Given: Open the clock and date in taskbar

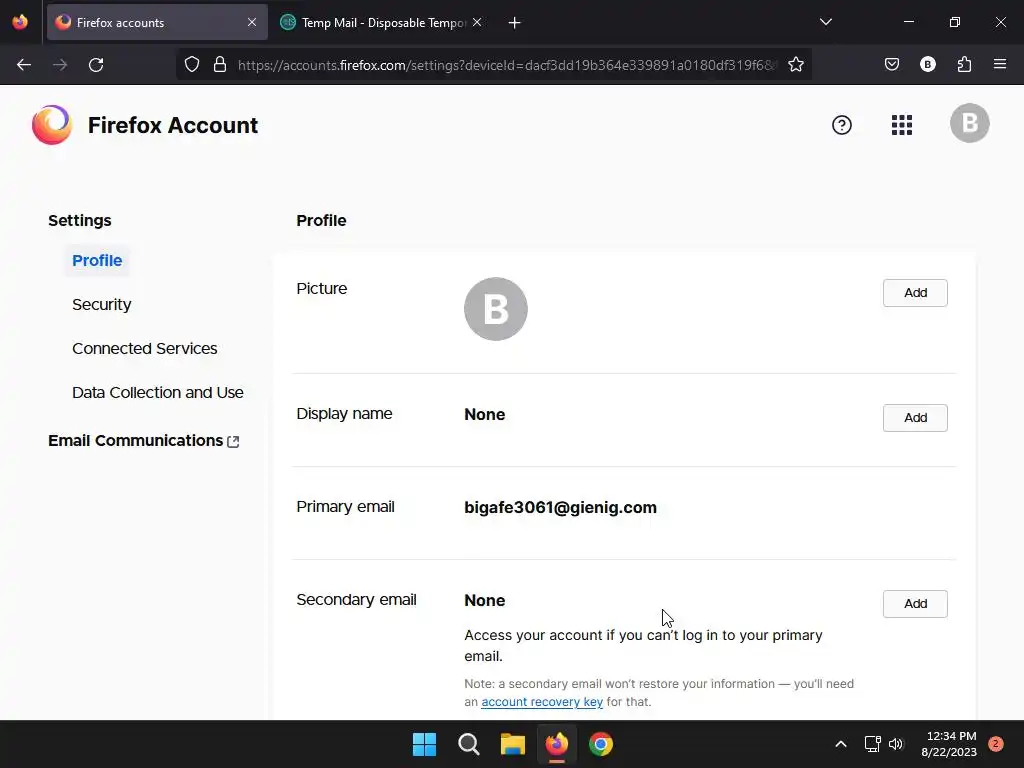Looking at the screenshot, I should [x=948, y=744].
